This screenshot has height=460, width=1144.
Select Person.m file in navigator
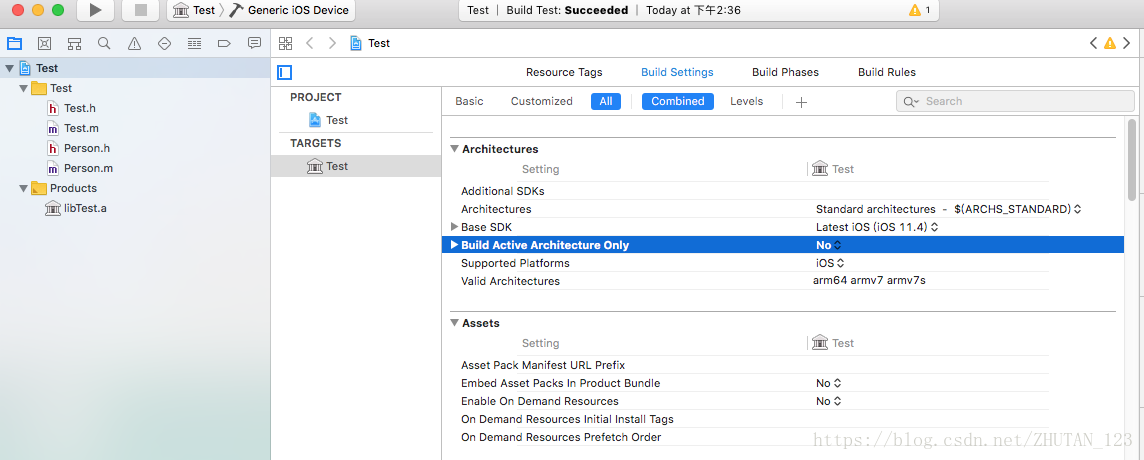pyautogui.click(x=80, y=169)
